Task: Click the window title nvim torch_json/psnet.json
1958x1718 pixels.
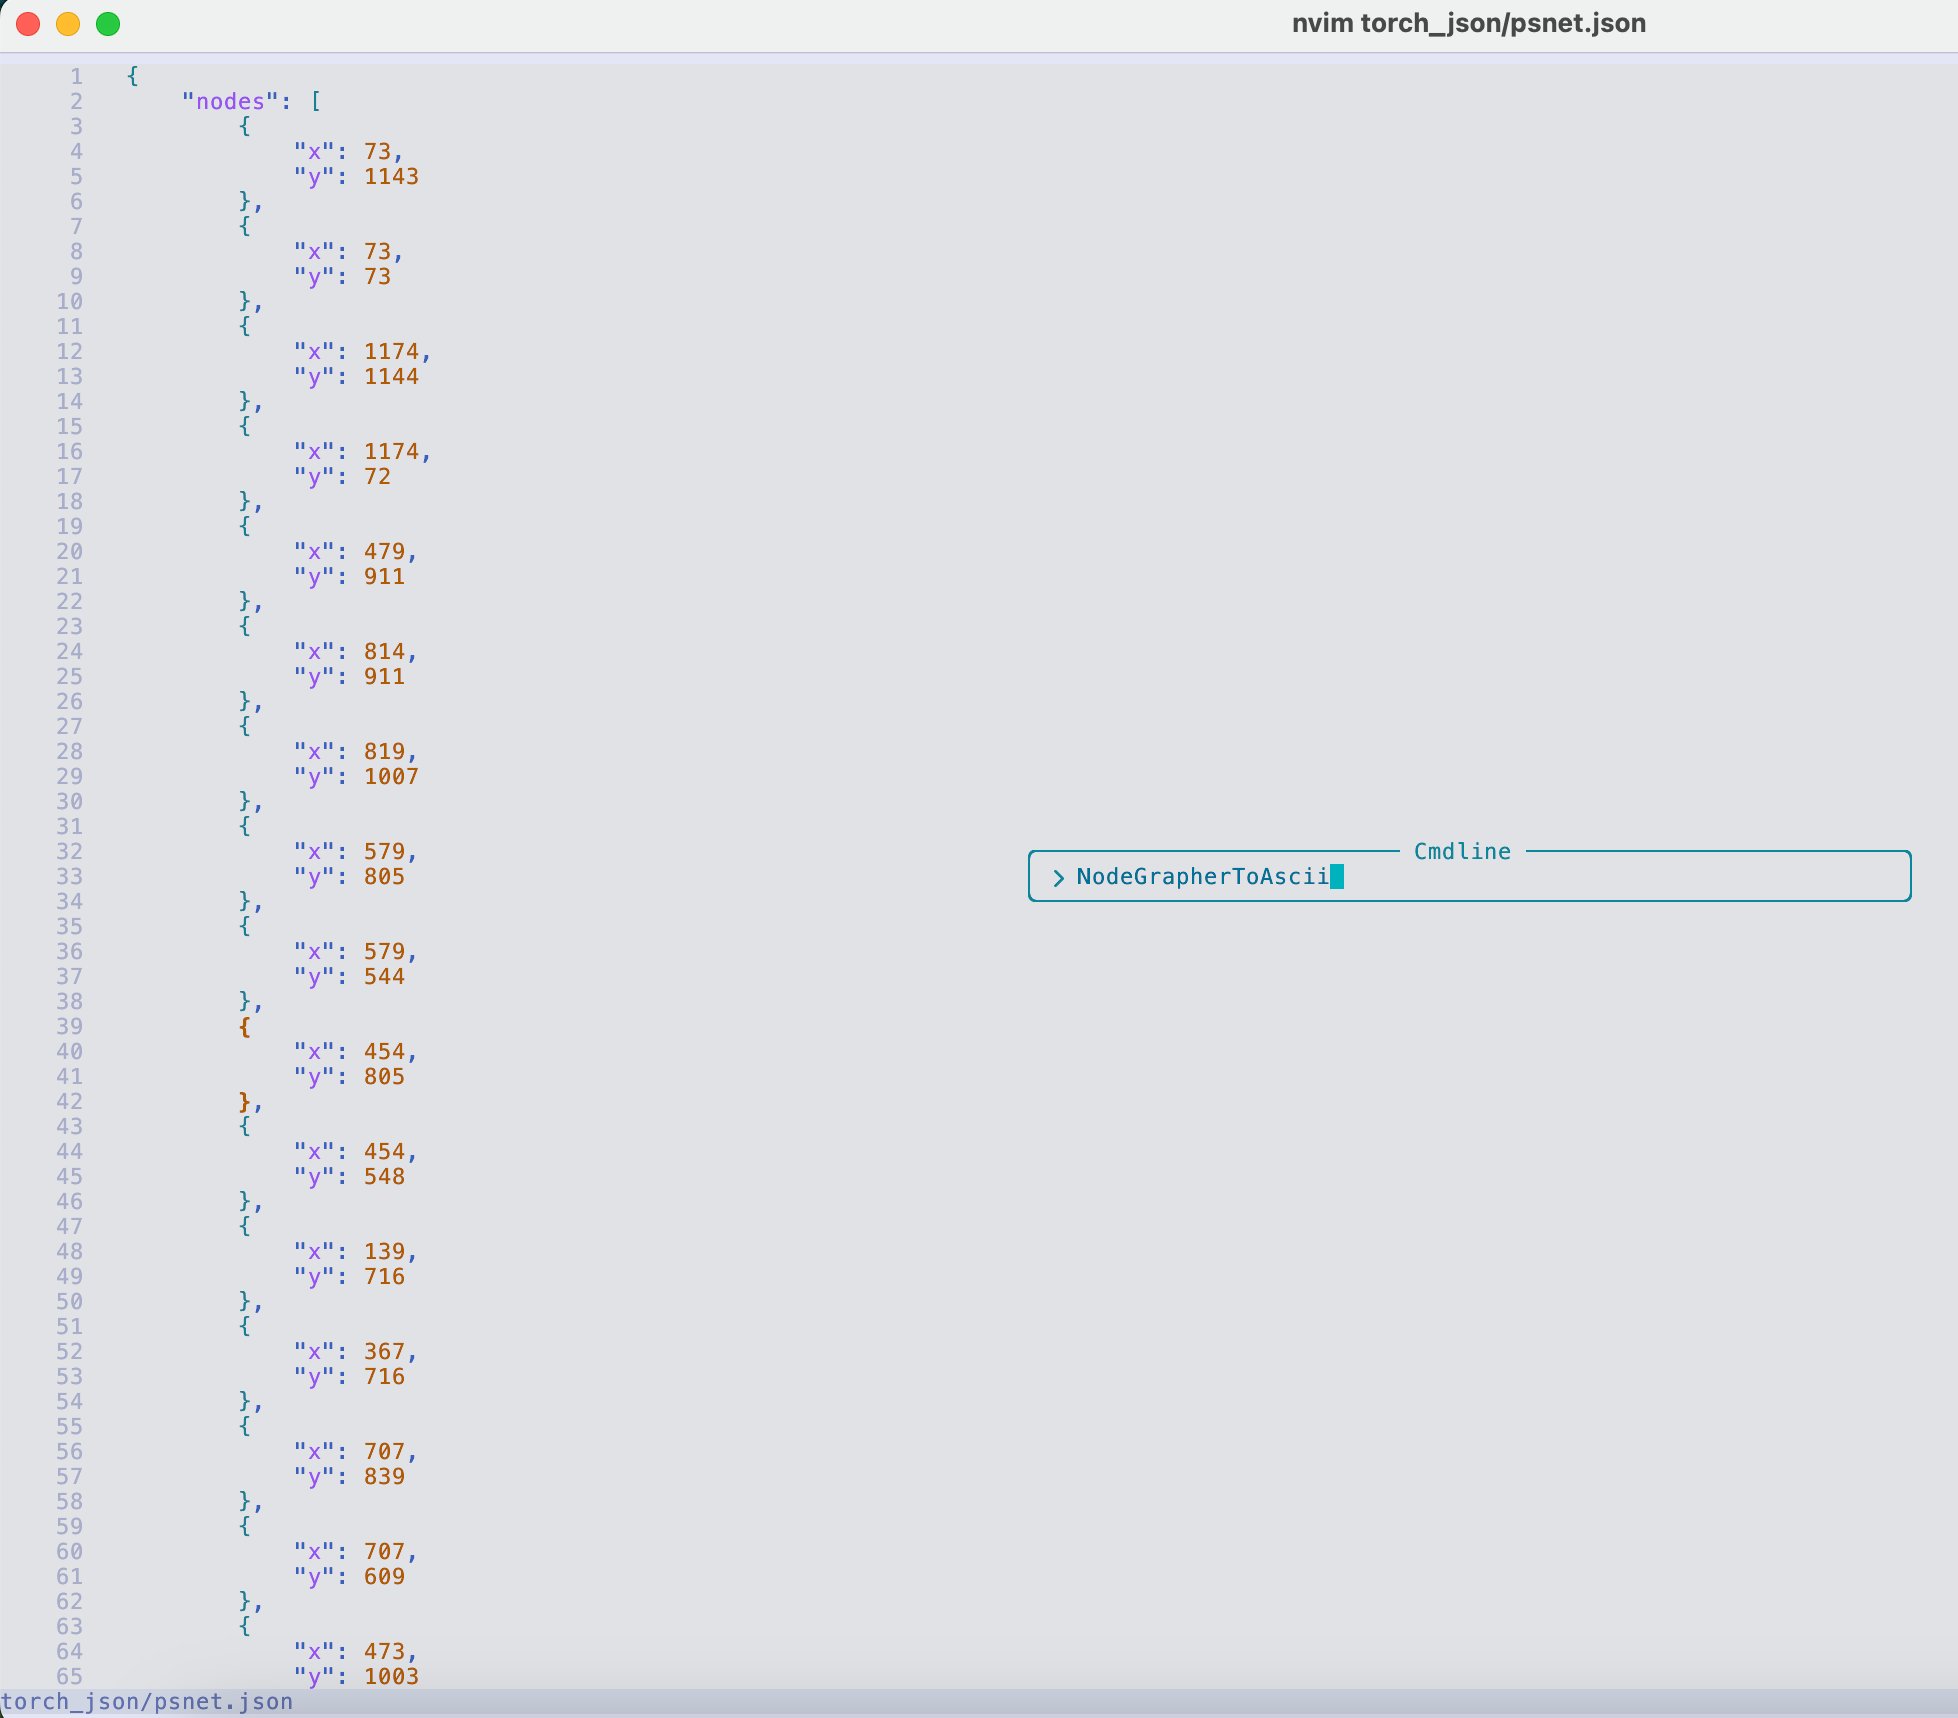Action: click(1468, 24)
